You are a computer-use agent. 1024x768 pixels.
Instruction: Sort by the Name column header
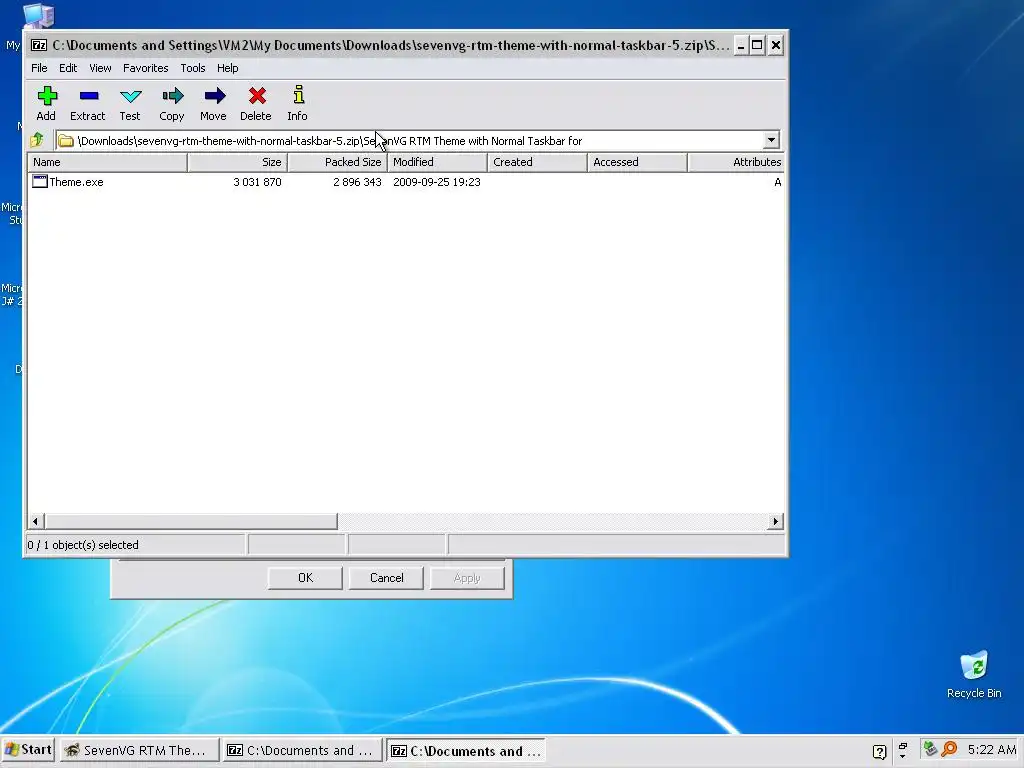[x=108, y=162]
